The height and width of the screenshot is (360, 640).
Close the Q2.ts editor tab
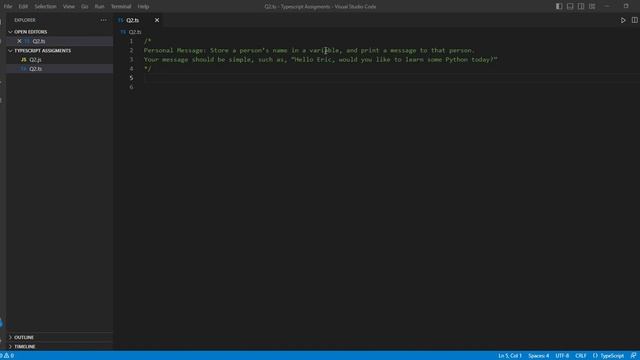pos(157,20)
